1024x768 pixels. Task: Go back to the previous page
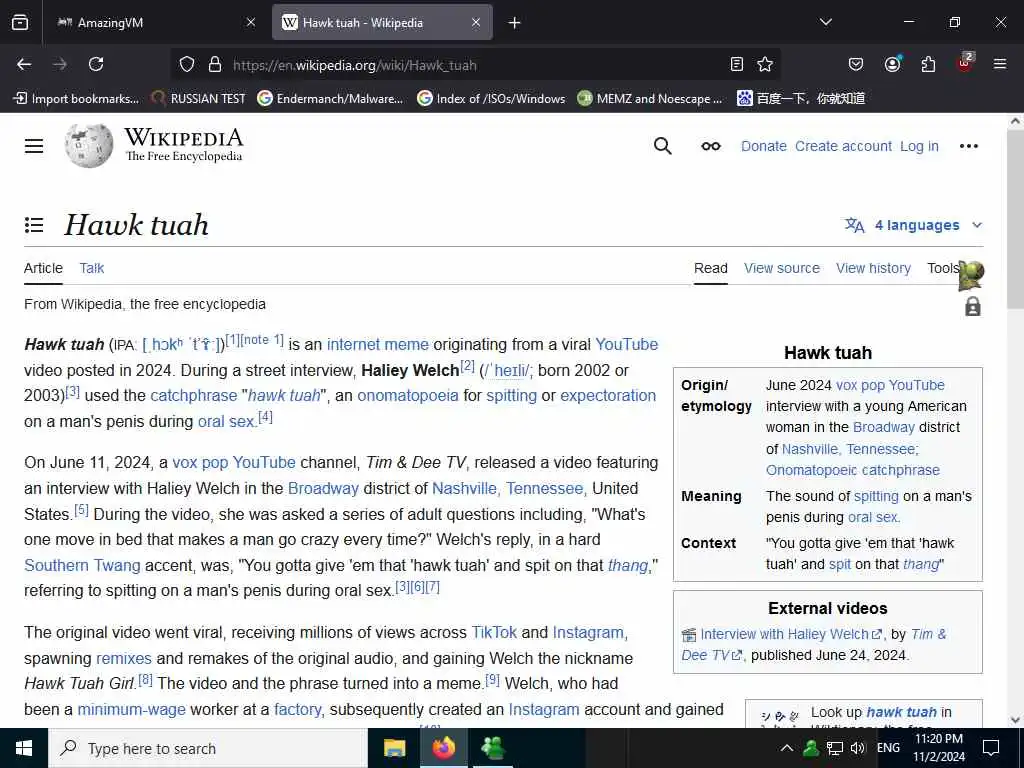click(24, 64)
